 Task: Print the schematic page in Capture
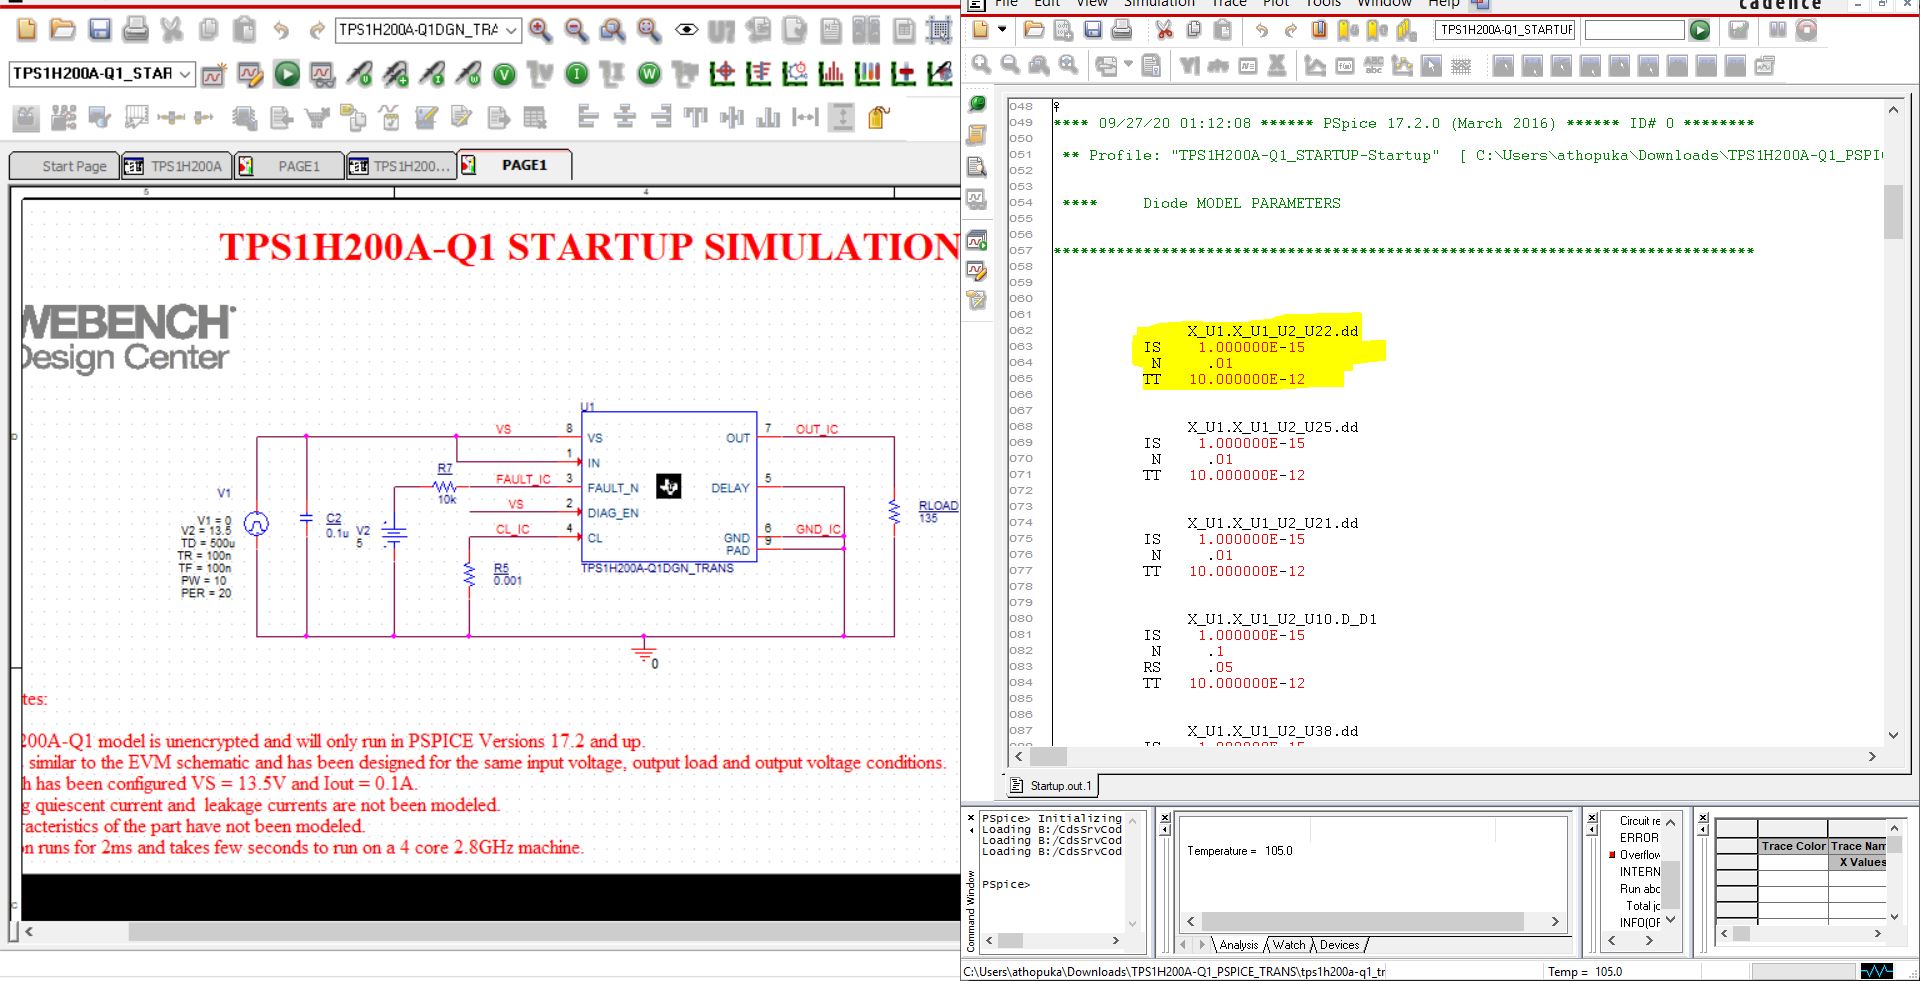click(135, 30)
